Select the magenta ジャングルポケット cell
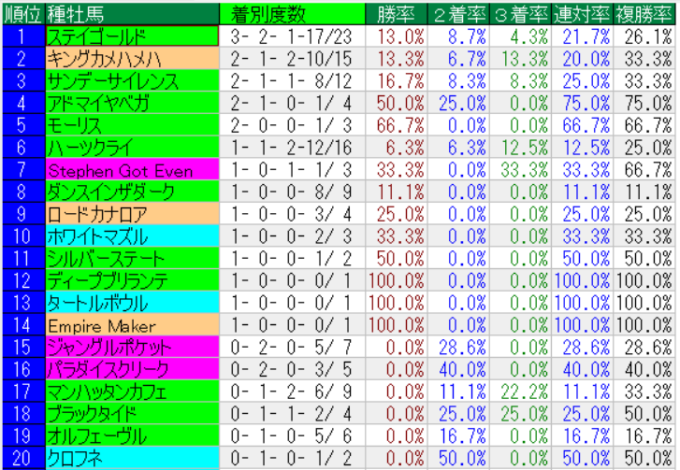 [x=130, y=348]
